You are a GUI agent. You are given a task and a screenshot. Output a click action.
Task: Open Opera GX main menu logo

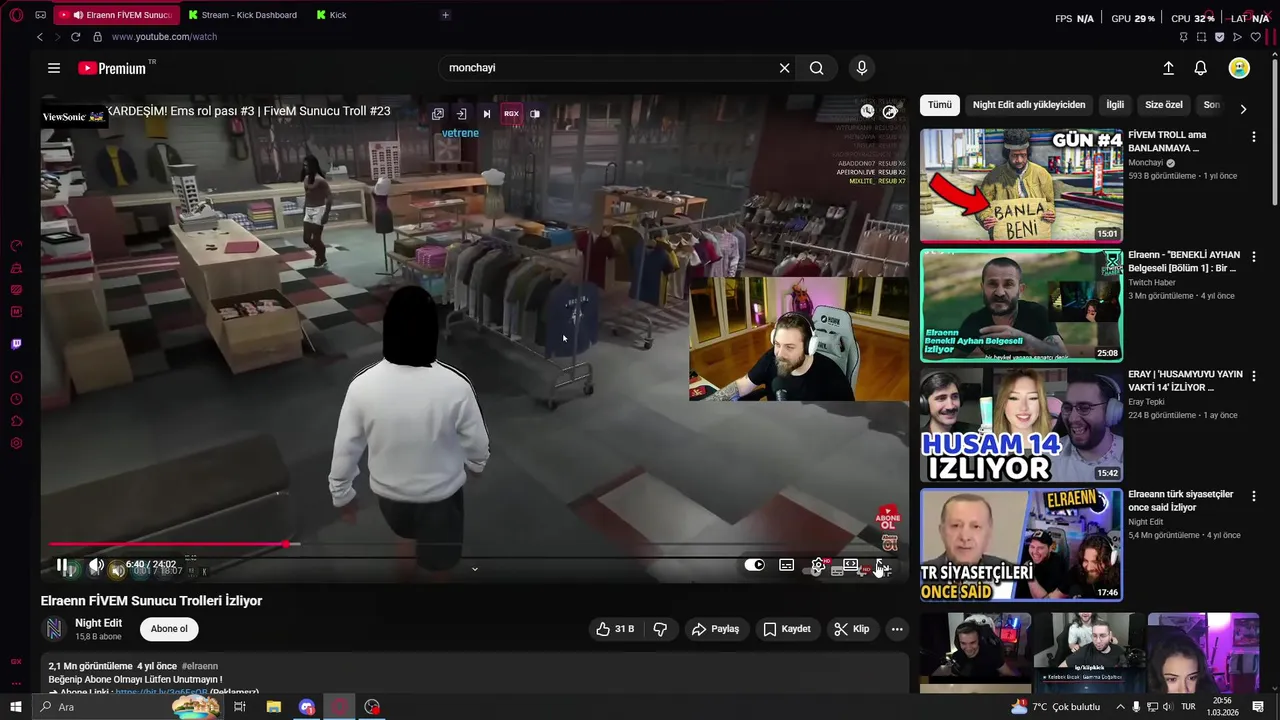click(x=16, y=15)
